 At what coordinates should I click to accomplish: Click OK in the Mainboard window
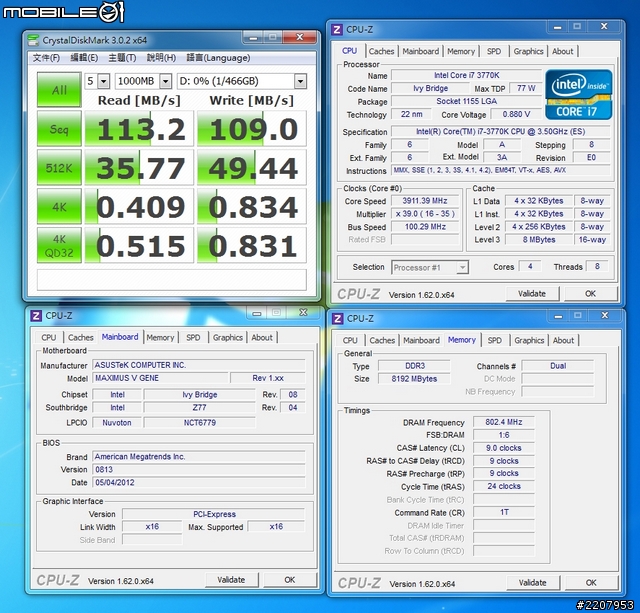(289, 580)
